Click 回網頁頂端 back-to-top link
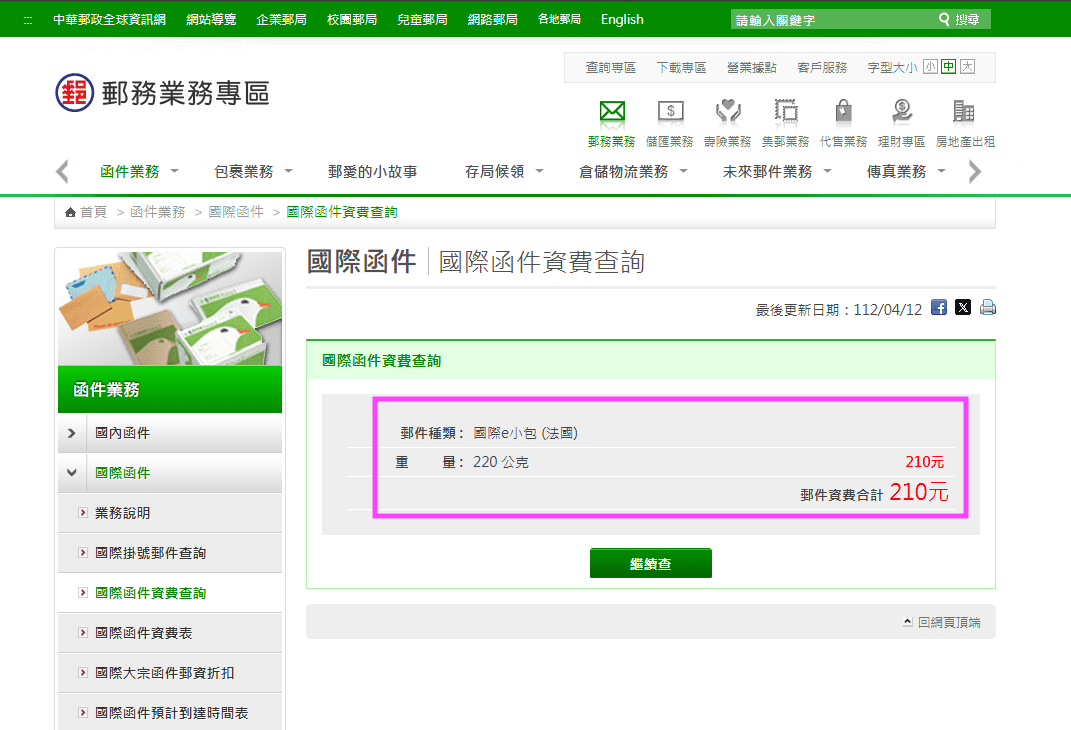The image size is (1071, 730). pos(943,622)
